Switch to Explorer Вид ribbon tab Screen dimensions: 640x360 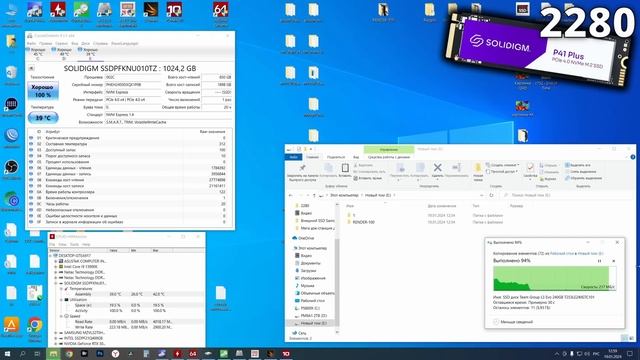(x=356, y=157)
